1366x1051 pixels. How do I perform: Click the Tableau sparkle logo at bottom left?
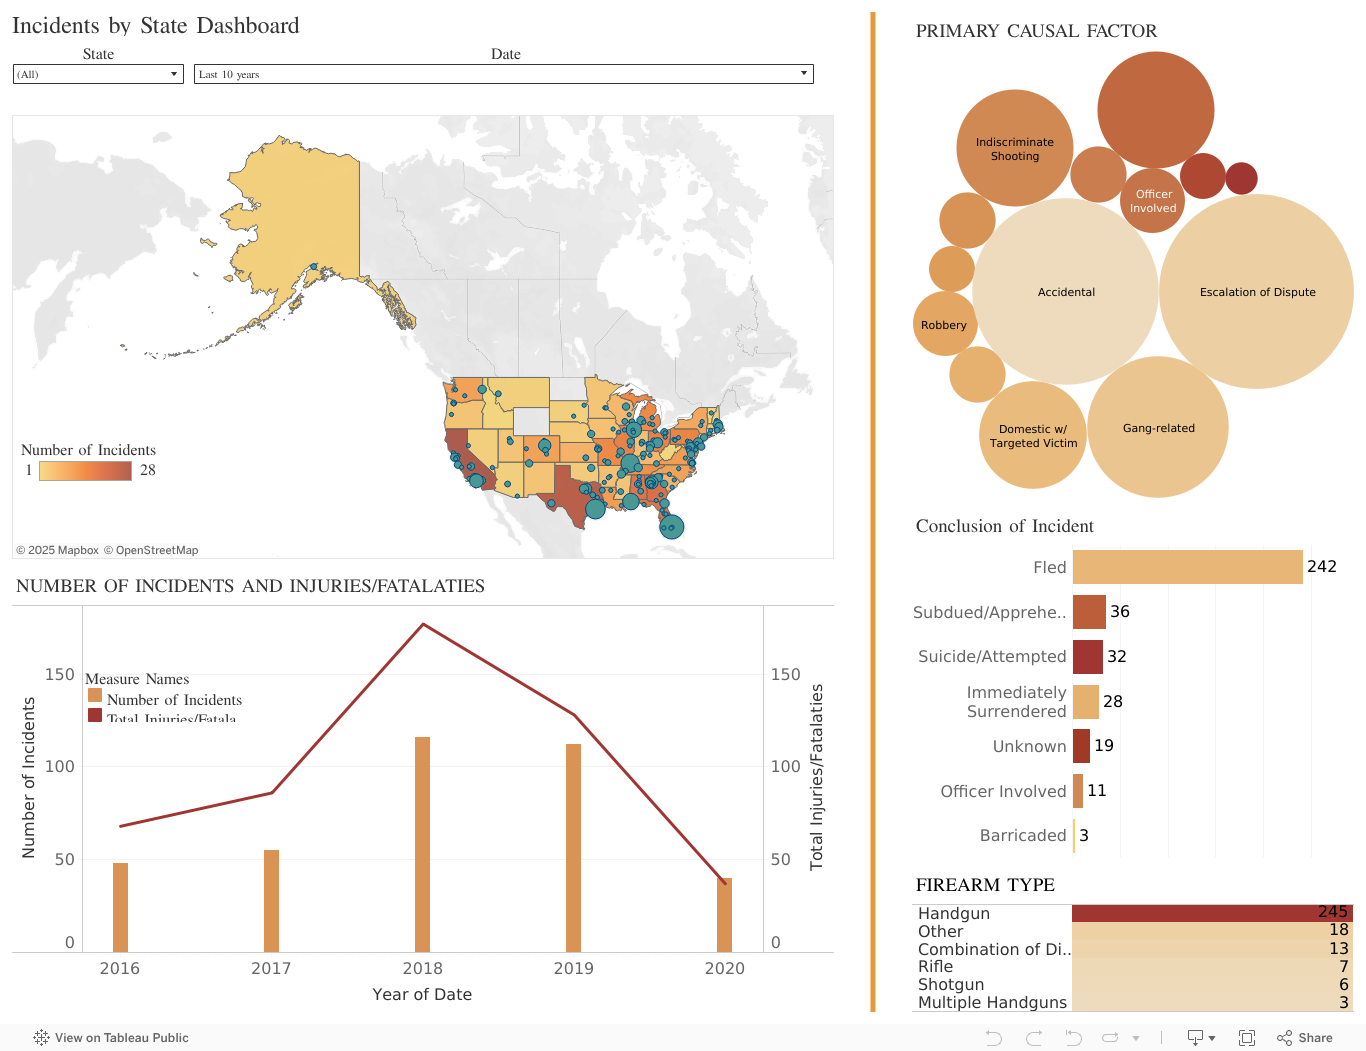40,1038
